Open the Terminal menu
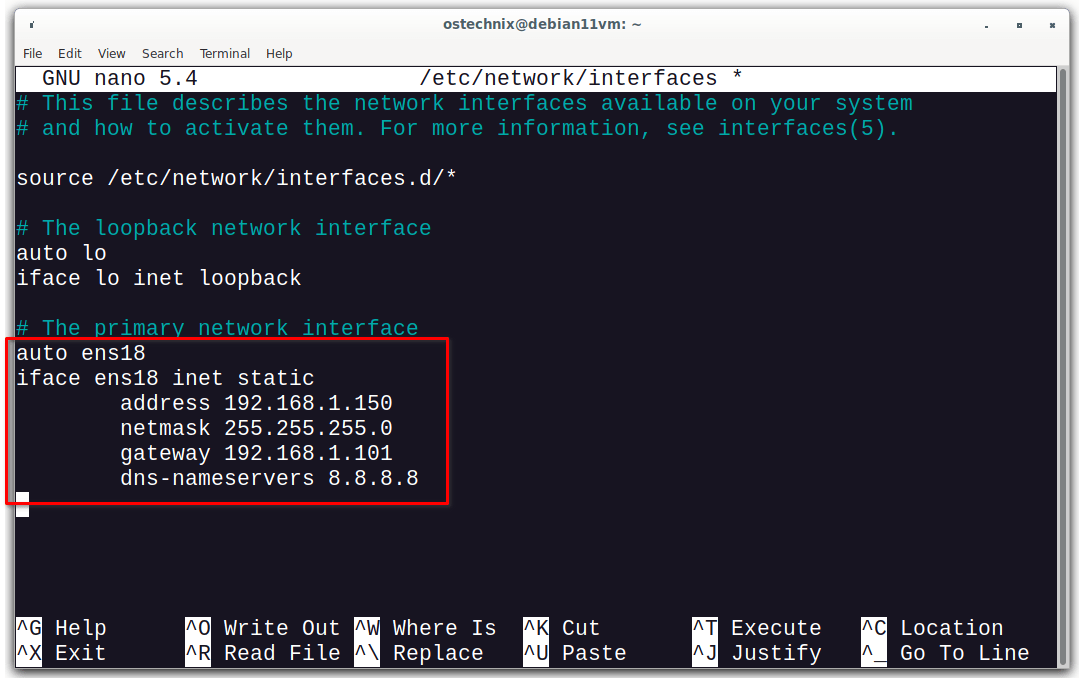 (224, 54)
